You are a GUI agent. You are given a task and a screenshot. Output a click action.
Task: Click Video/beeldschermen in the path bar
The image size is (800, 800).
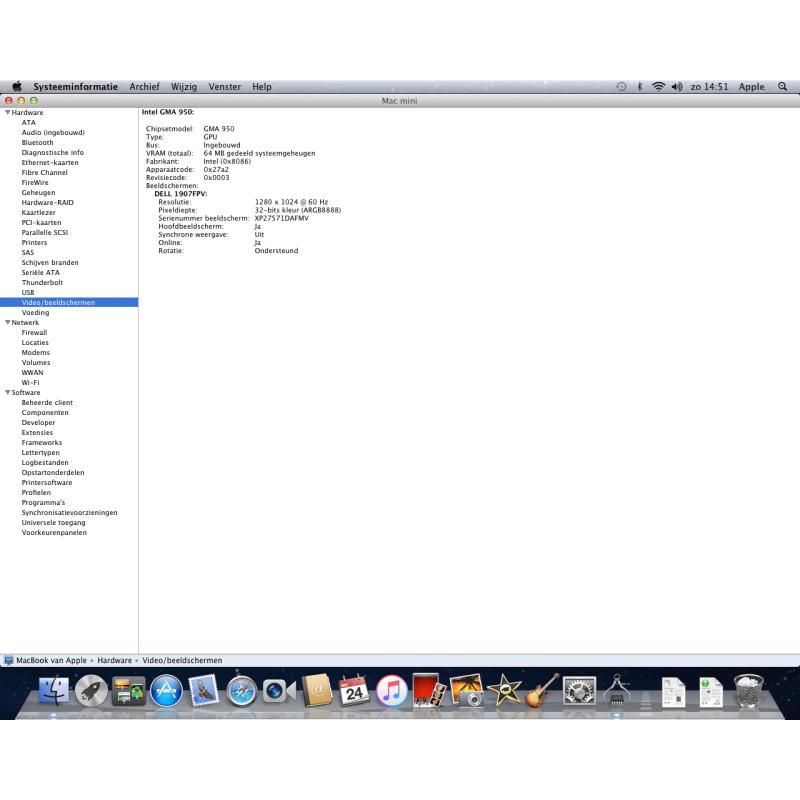[182, 660]
